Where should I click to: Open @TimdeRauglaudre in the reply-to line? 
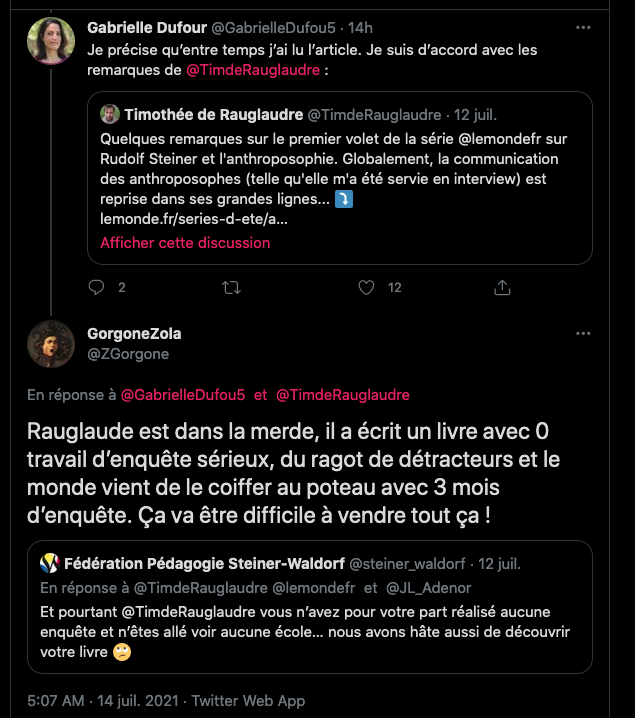[342, 395]
